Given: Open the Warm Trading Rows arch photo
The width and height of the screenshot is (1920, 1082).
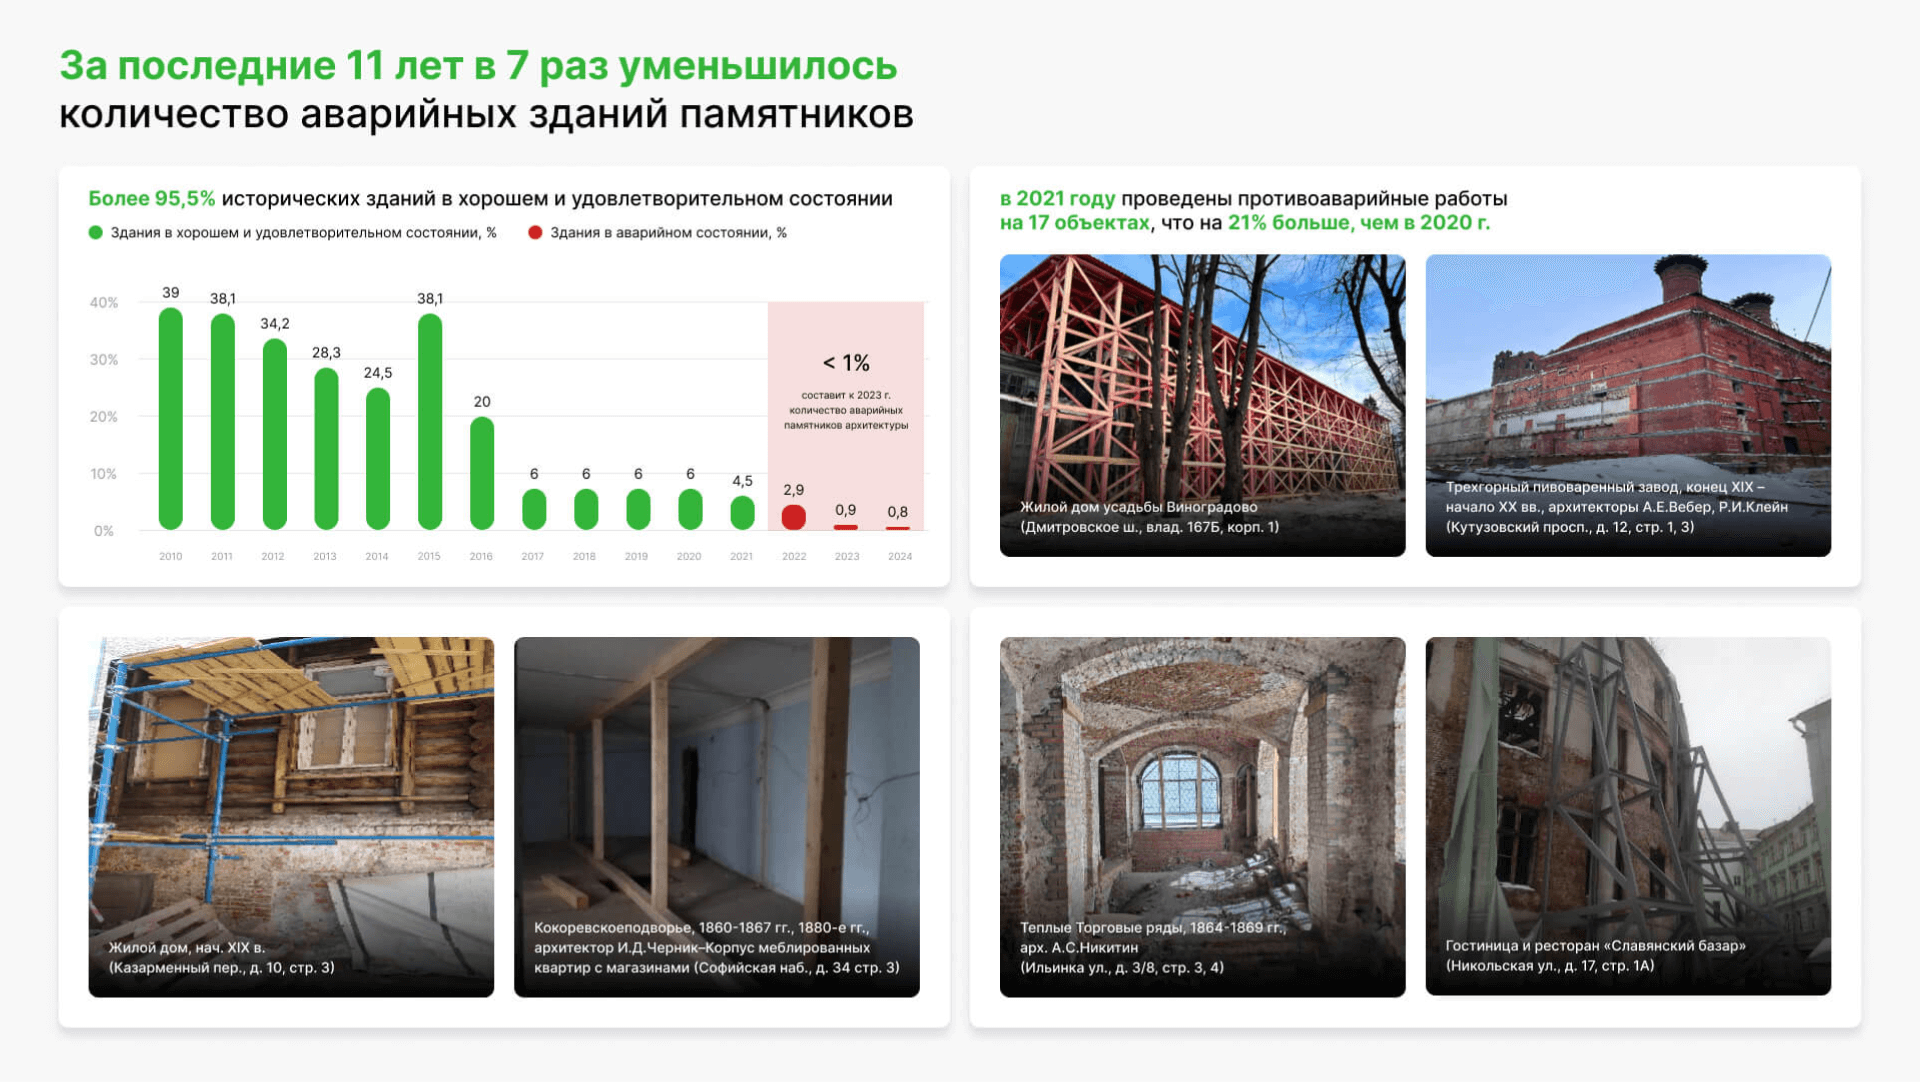Looking at the screenshot, I should pos(1202,816).
